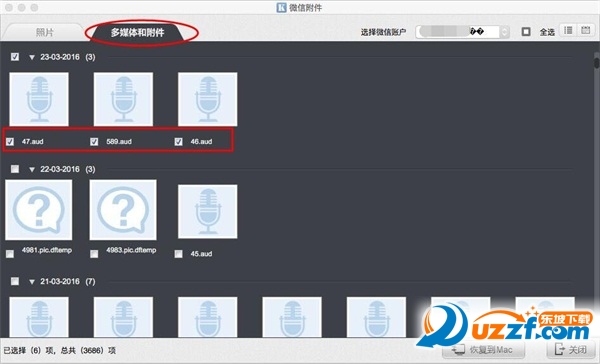
Task: Click the 47.aud file name
Action: (33, 142)
